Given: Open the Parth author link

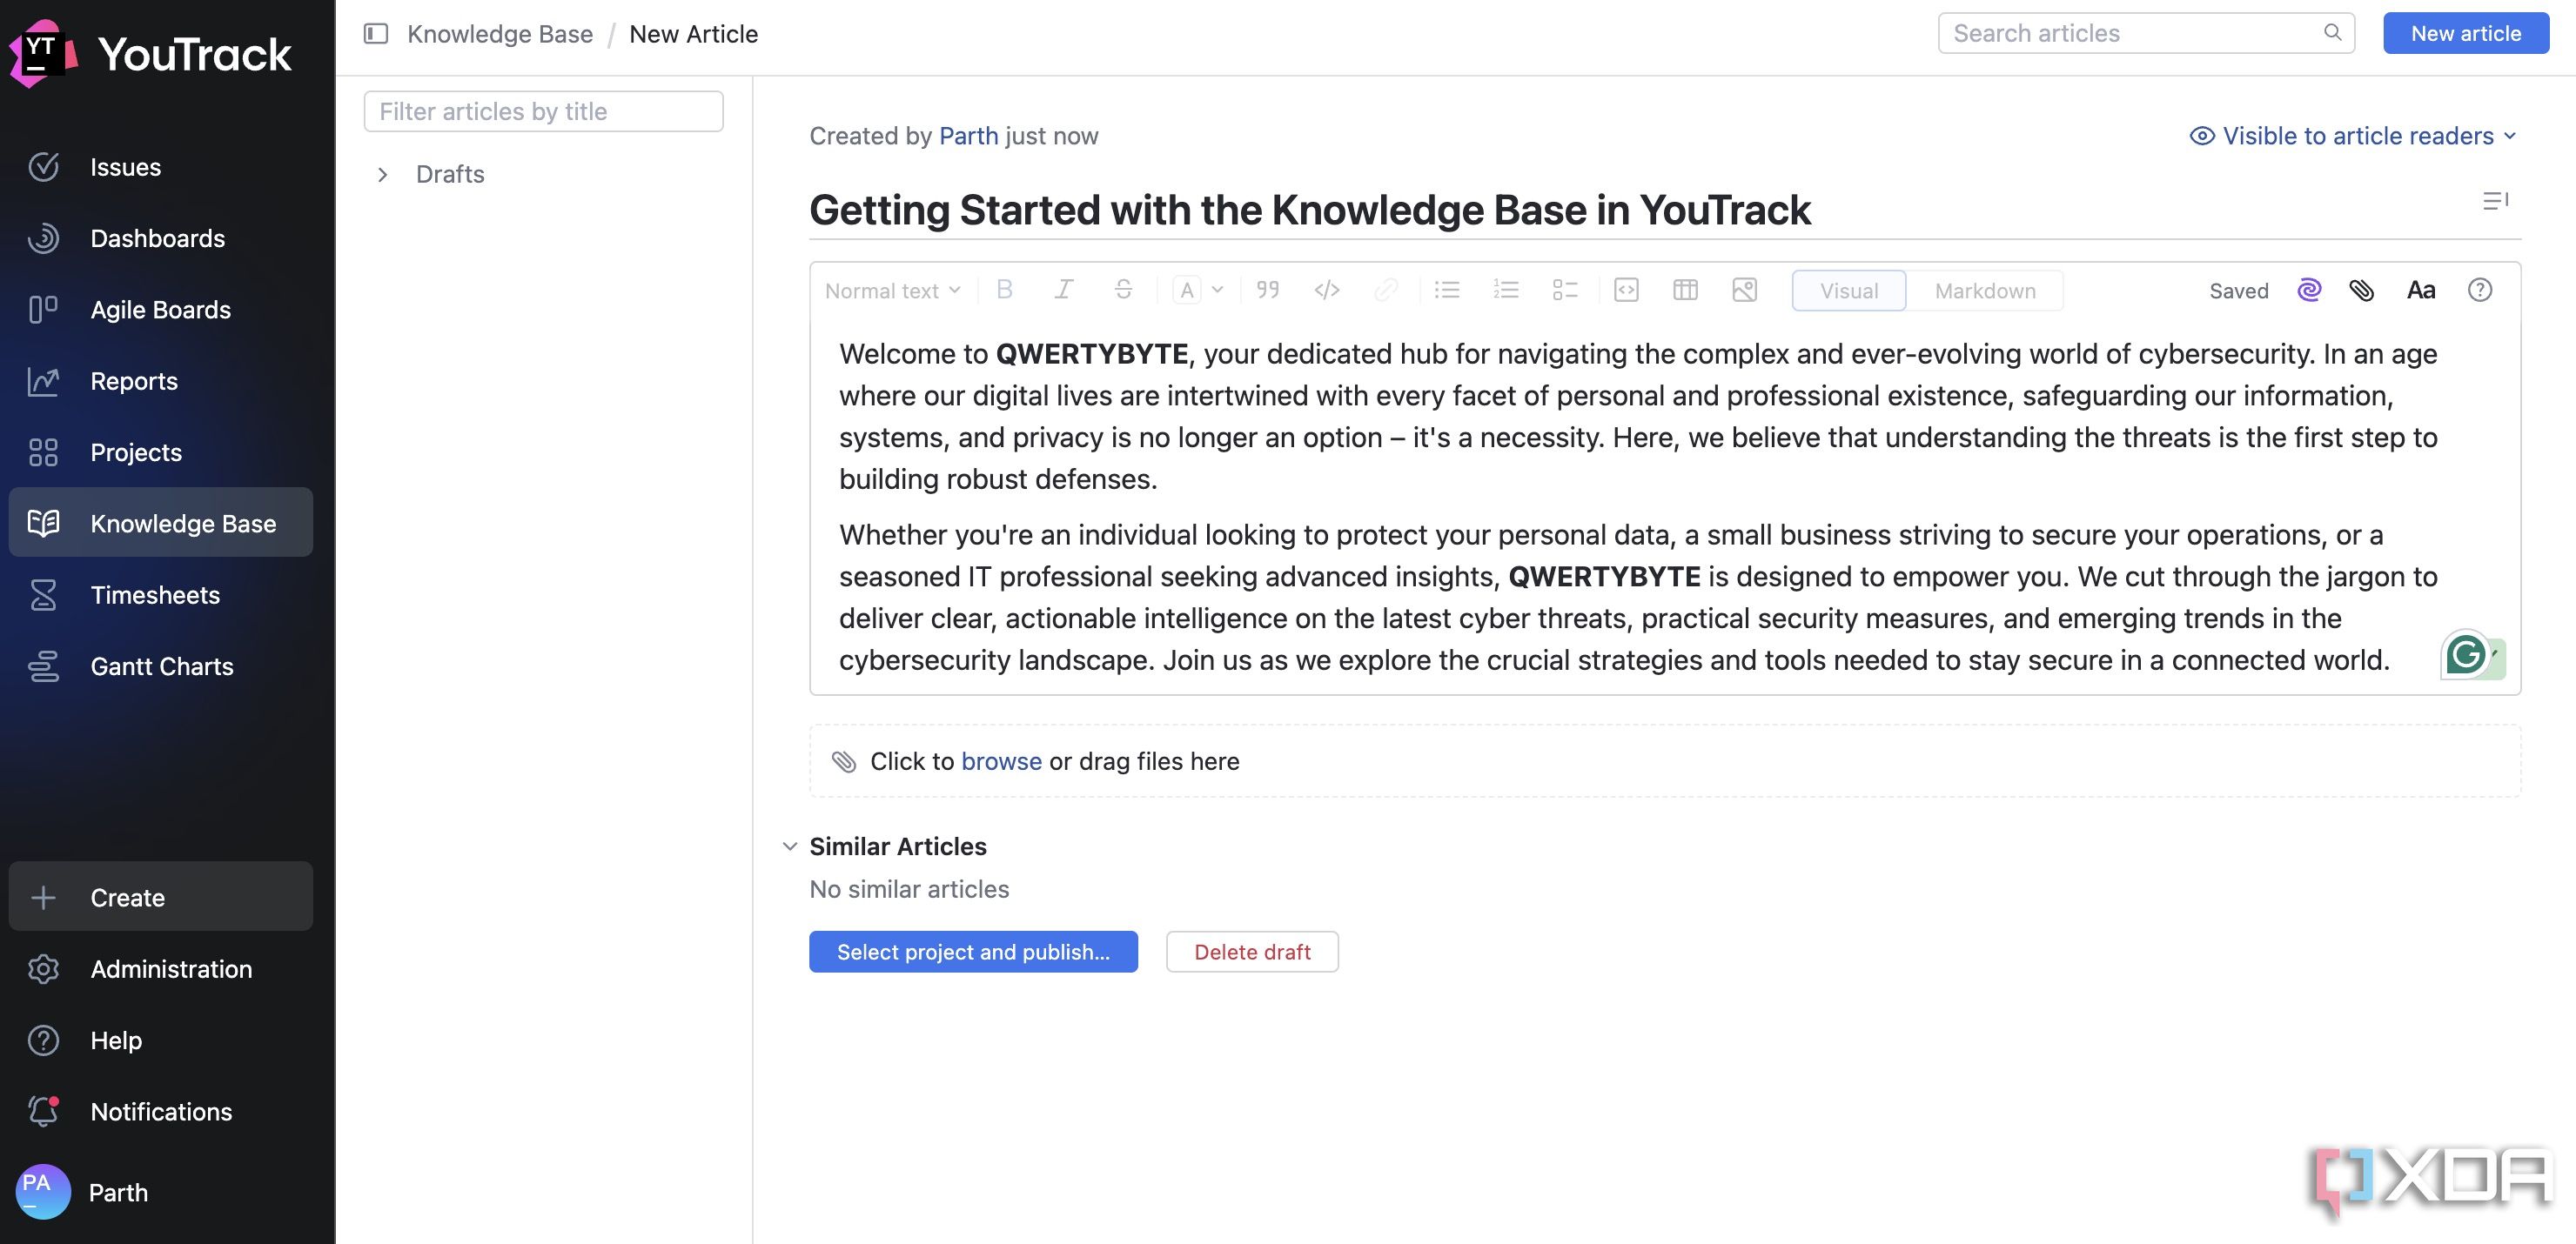Looking at the screenshot, I should pos(968,136).
